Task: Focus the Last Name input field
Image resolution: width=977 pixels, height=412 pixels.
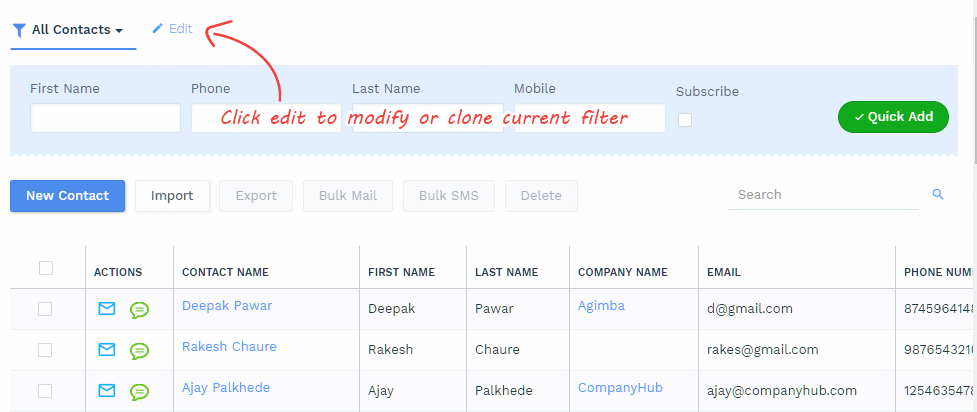Action: (x=427, y=118)
